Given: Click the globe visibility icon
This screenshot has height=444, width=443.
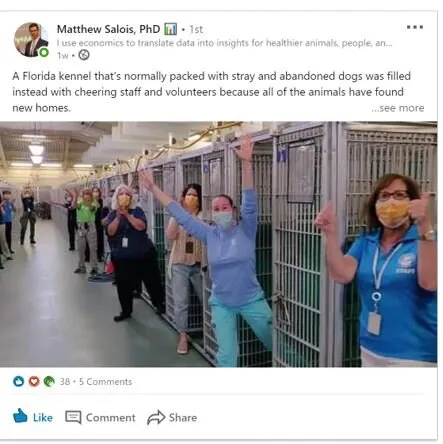Looking at the screenshot, I should point(84,55).
